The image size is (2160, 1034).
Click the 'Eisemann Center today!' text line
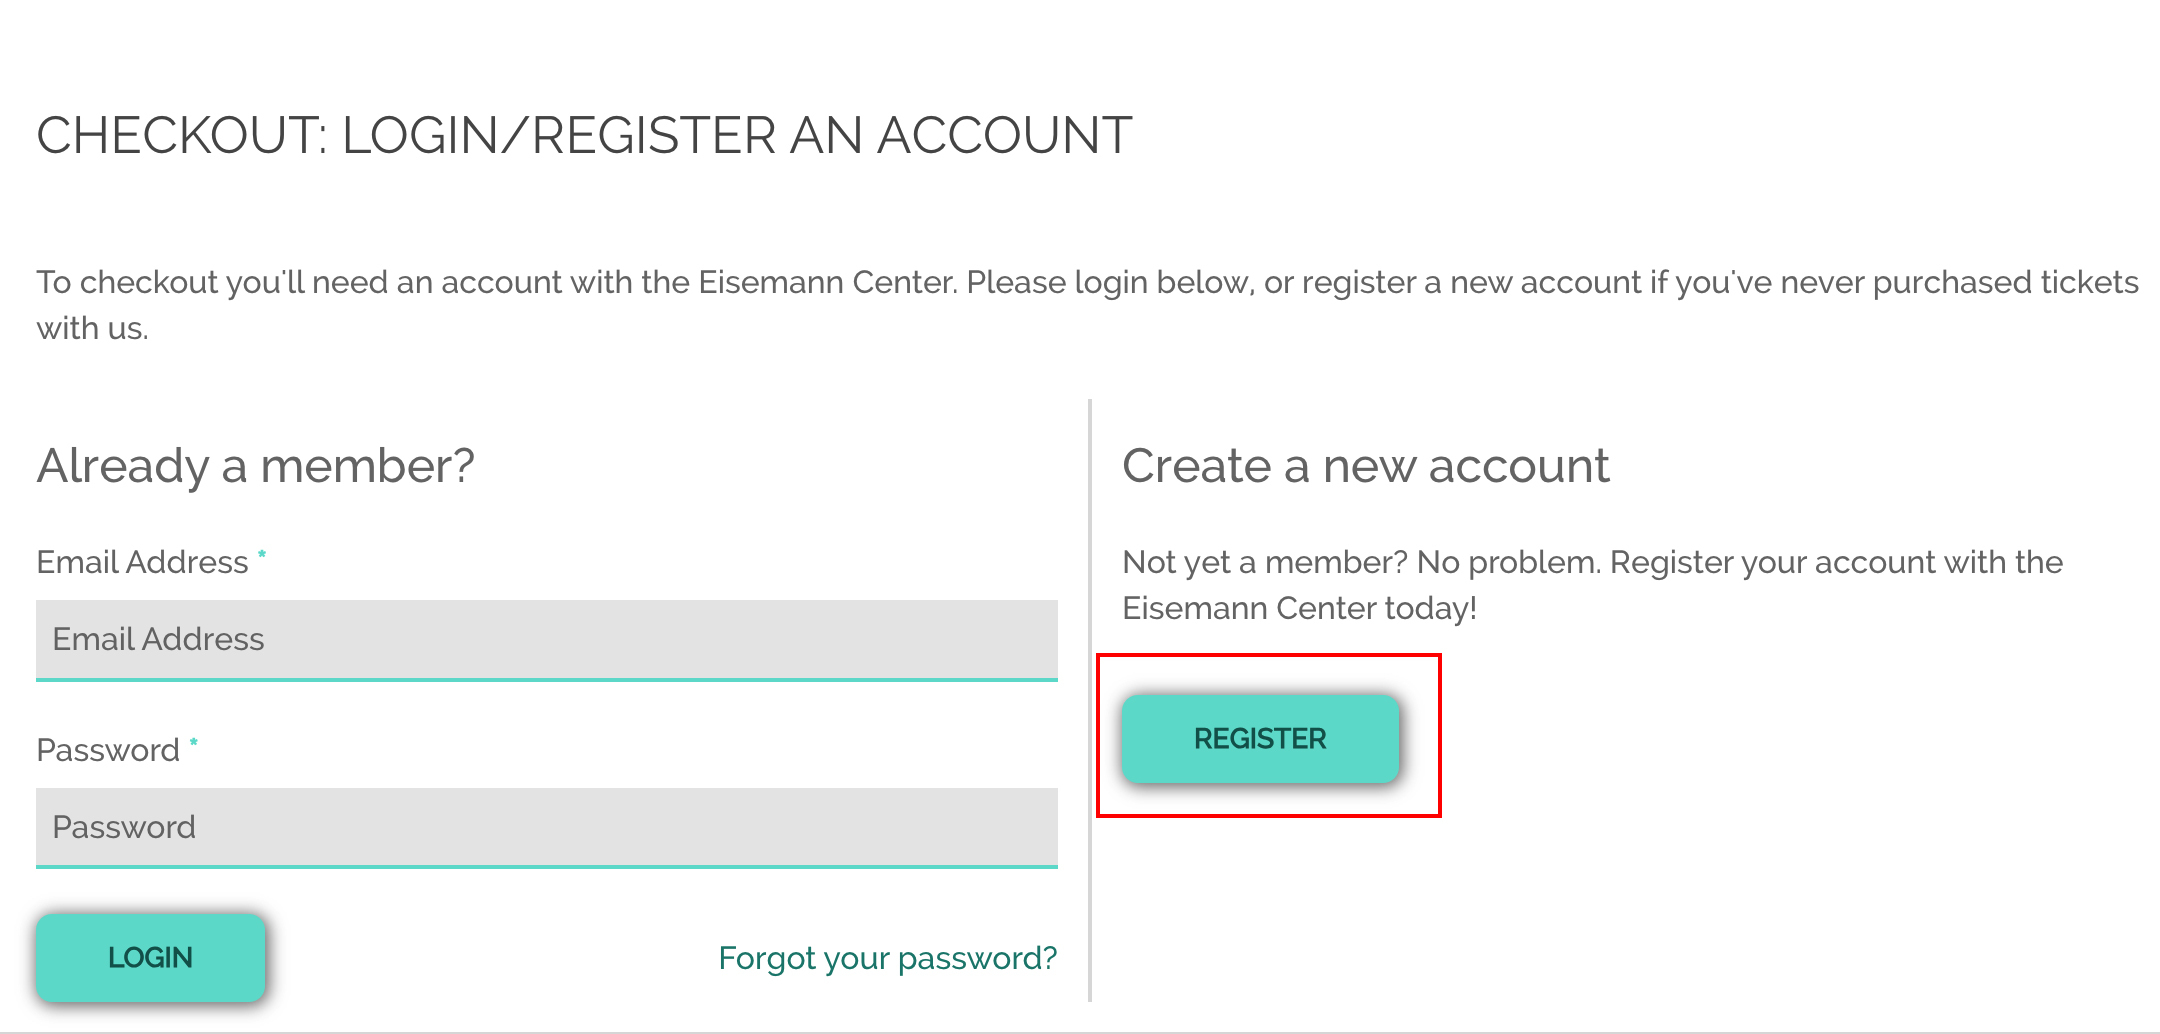click(x=1299, y=608)
